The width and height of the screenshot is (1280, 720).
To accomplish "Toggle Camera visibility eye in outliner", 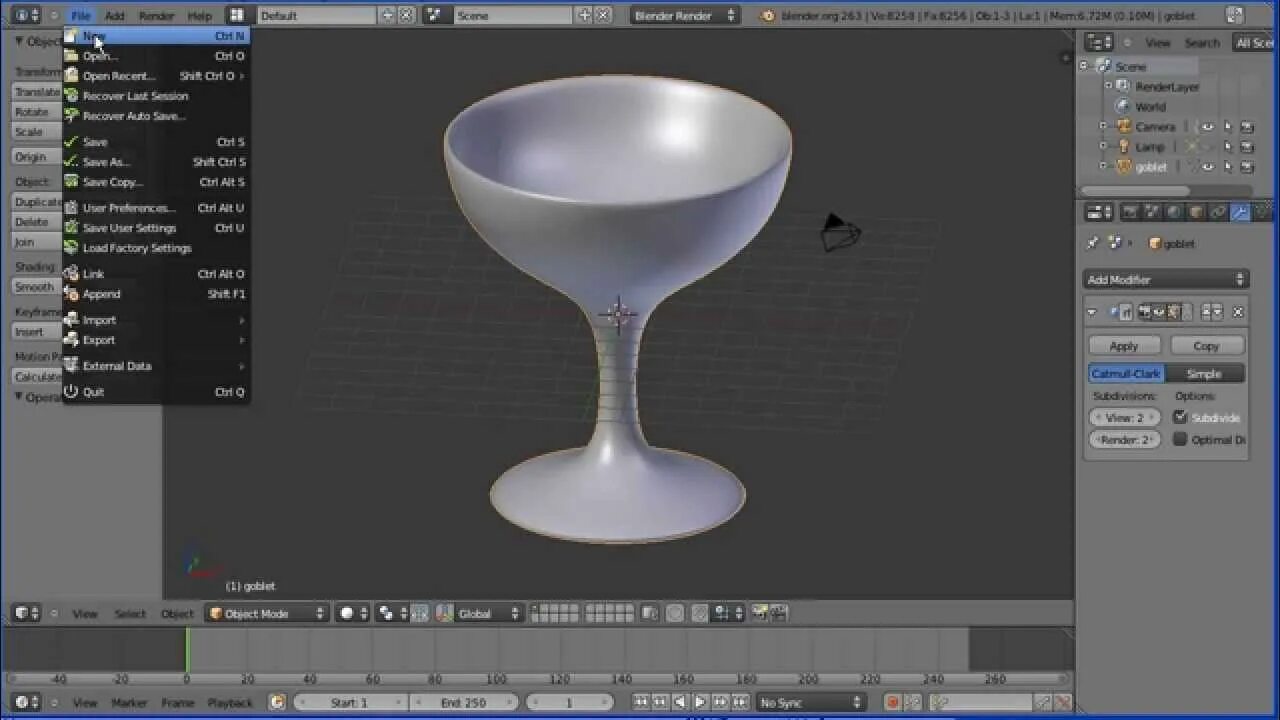I will [x=1208, y=127].
